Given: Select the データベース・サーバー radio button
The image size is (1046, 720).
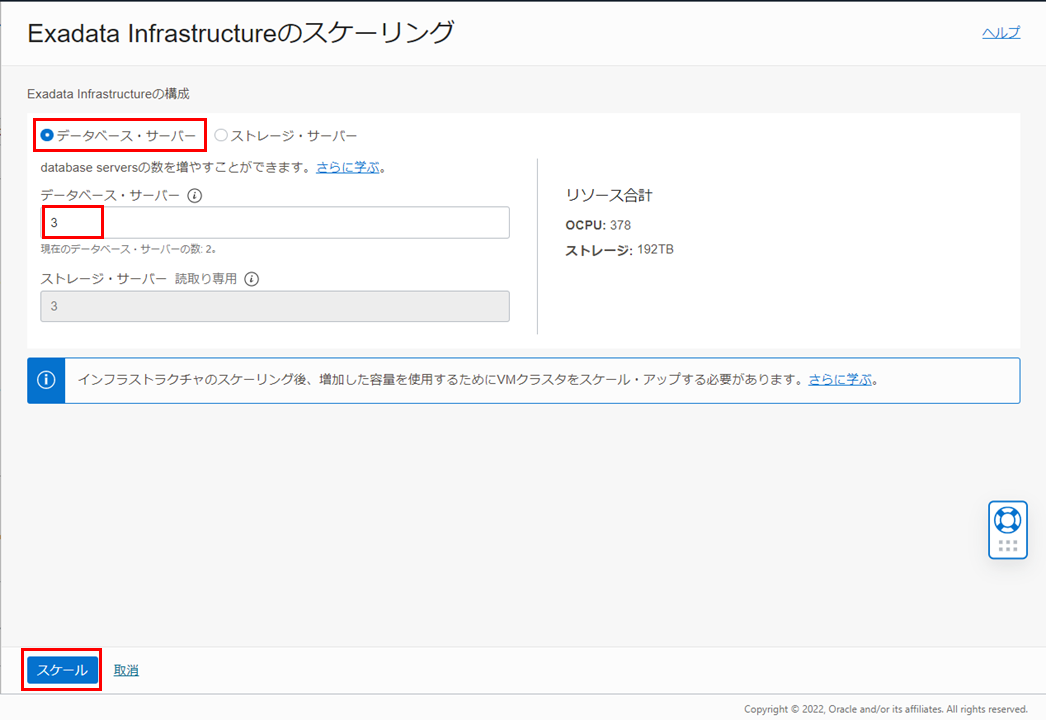Looking at the screenshot, I should point(47,135).
